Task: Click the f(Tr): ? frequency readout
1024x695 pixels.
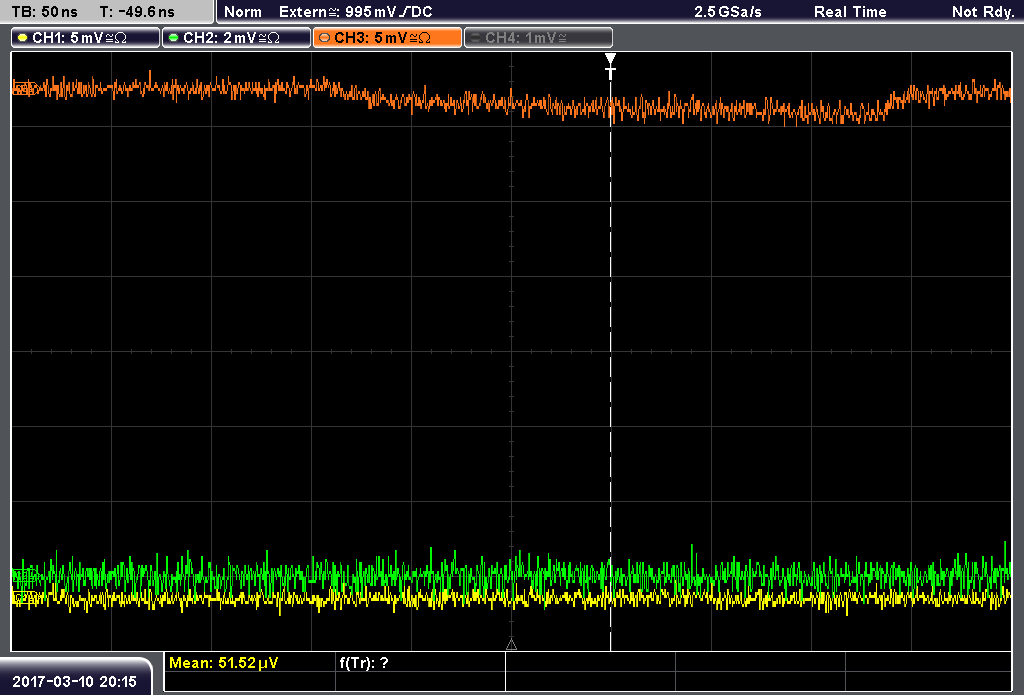Action: tap(364, 663)
